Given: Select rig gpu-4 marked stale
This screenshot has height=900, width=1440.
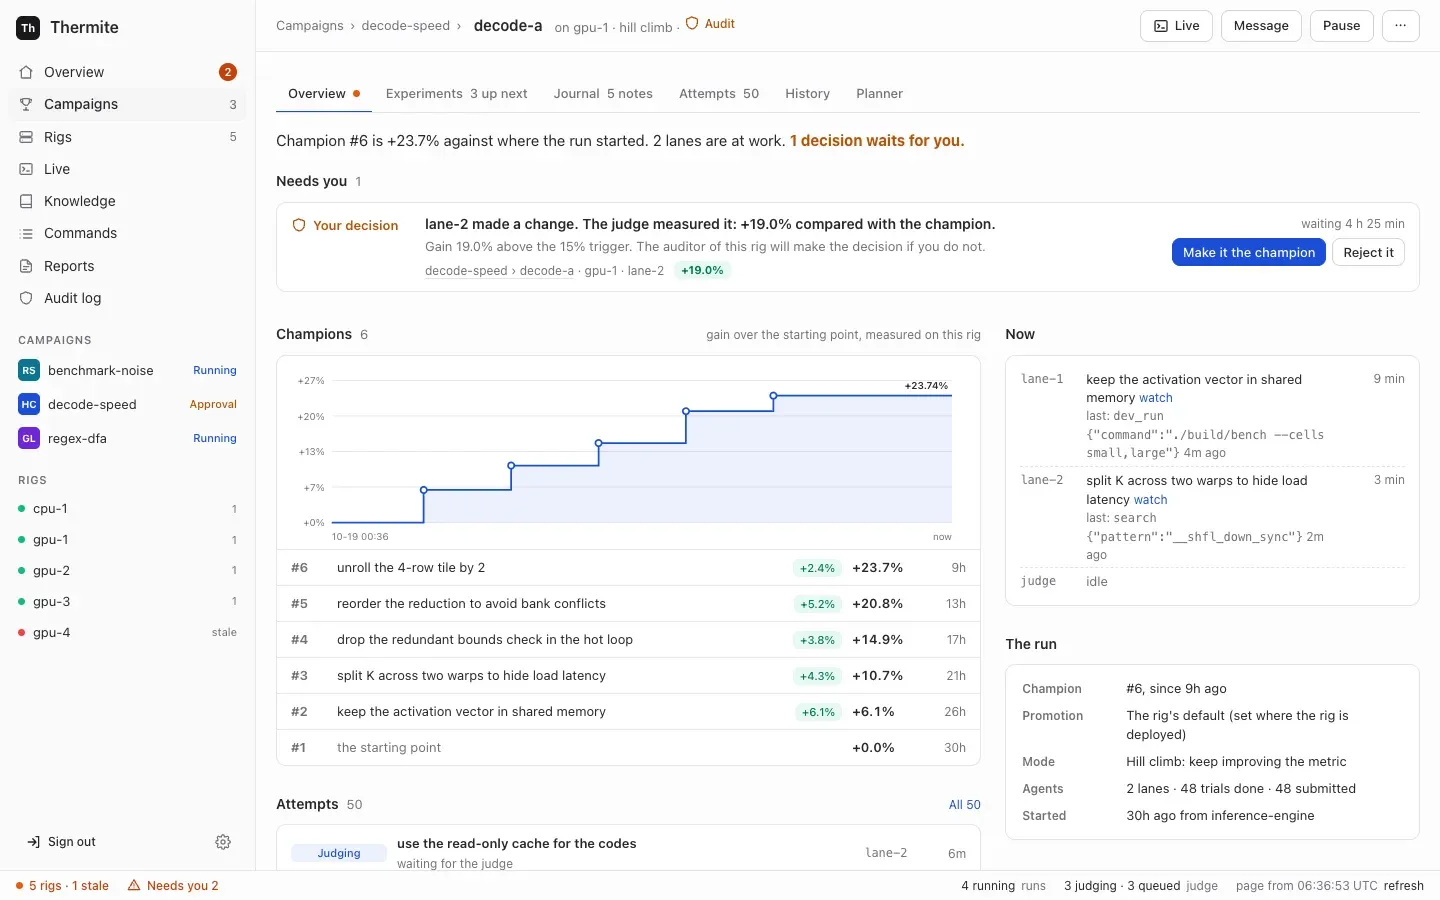Looking at the screenshot, I should pos(127,633).
